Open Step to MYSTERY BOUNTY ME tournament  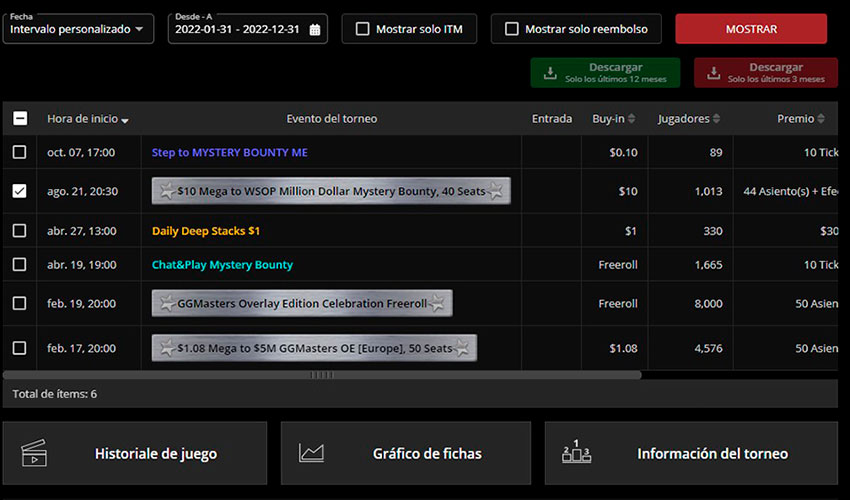(229, 152)
